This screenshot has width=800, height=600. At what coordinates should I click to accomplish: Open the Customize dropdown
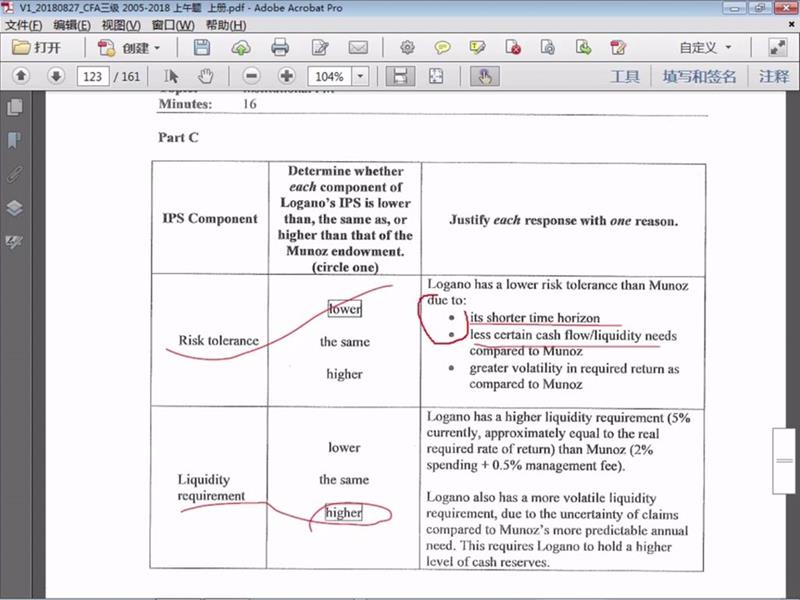[x=706, y=47]
